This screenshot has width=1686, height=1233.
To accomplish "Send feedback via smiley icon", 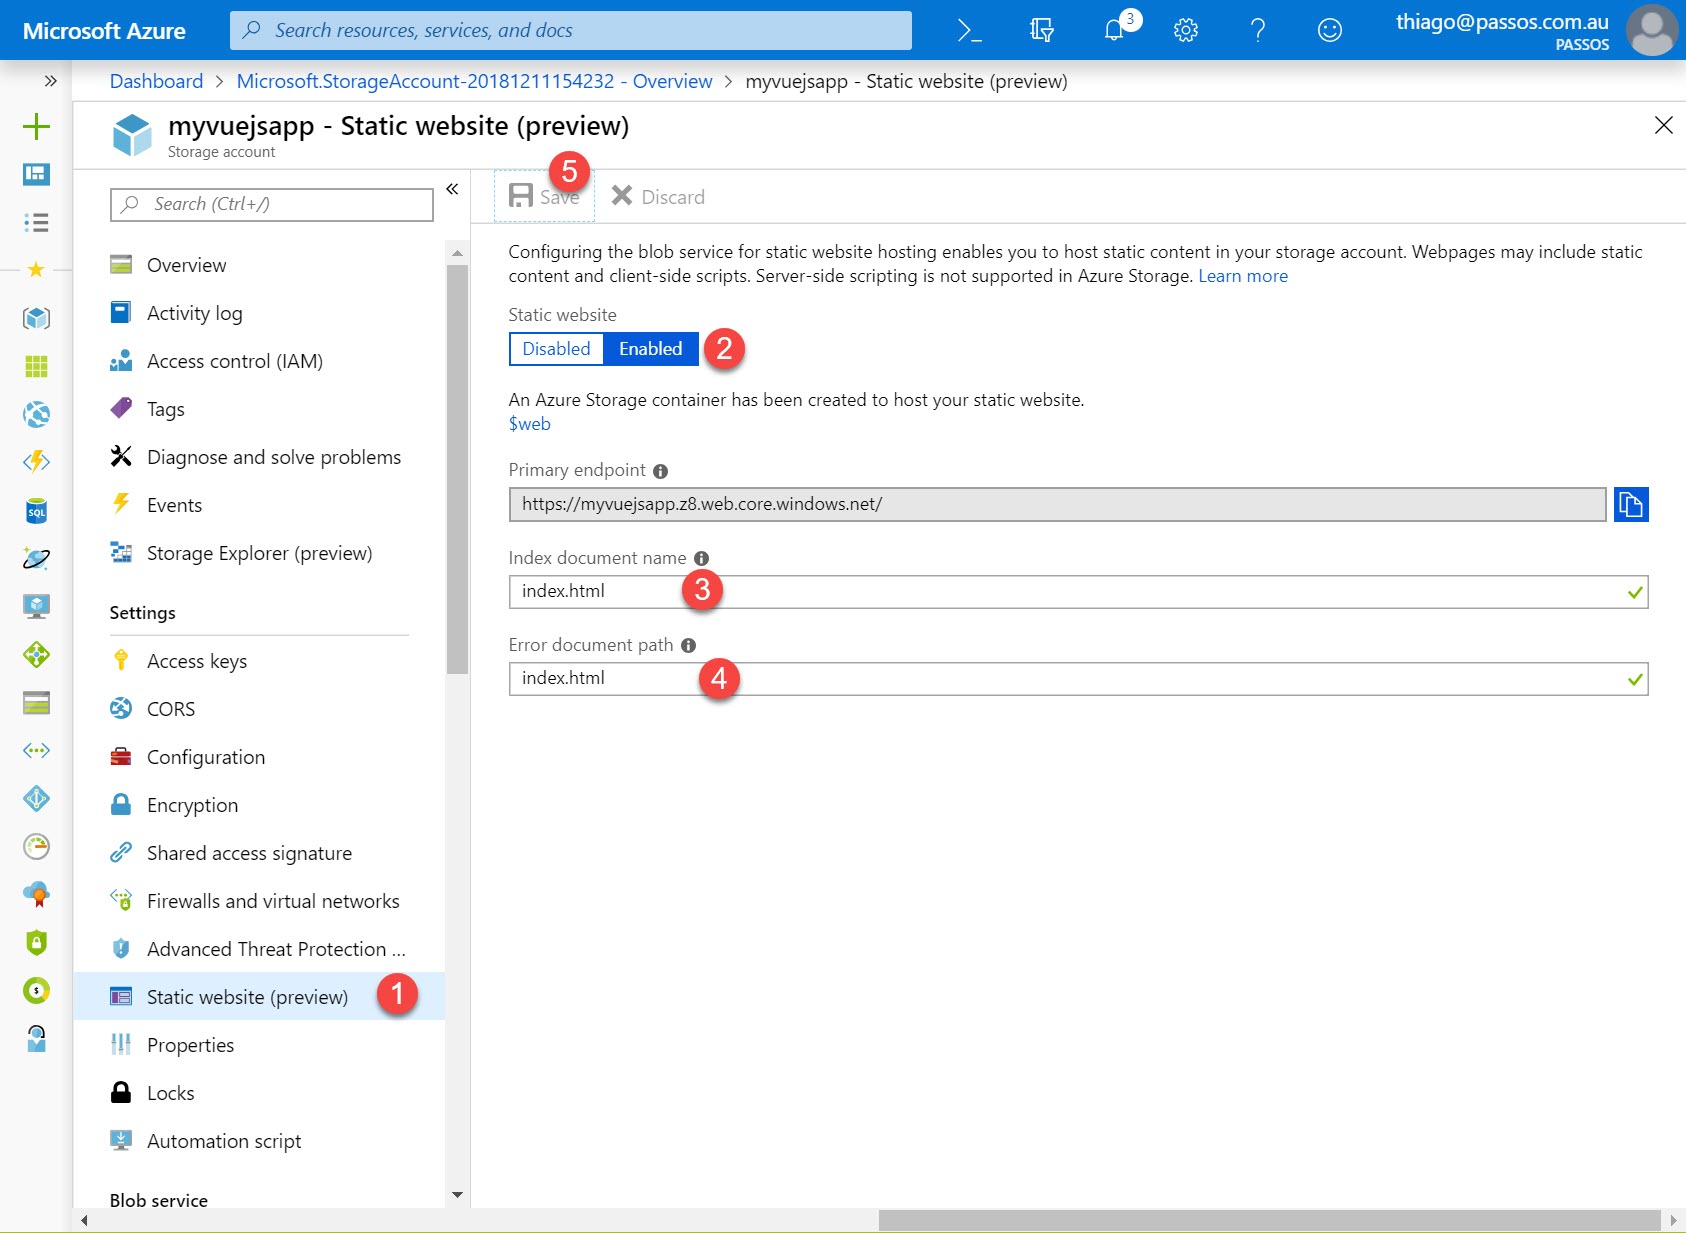I will (1330, 30).
